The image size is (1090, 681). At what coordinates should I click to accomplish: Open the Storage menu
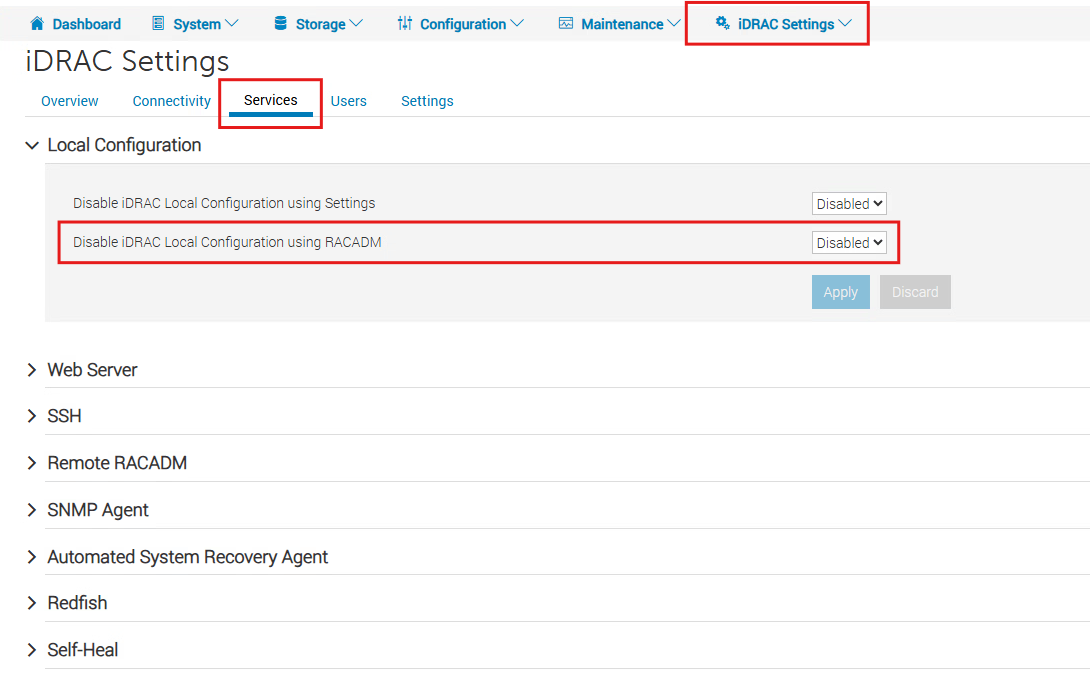click(x=318, y=24)
